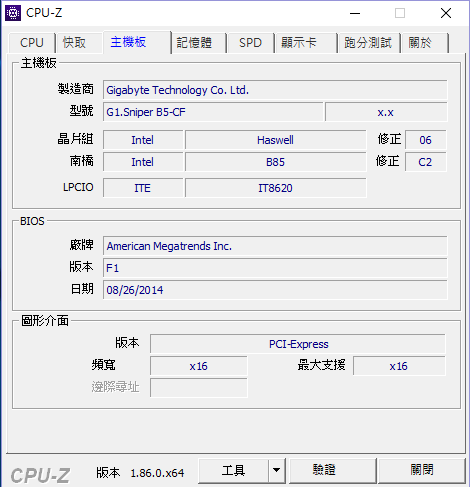Click the BIOS date 08/26/2014
Image resolution: width=470 pixels, height=487 pixels.
pyautogui.click(x=275, y=290)
